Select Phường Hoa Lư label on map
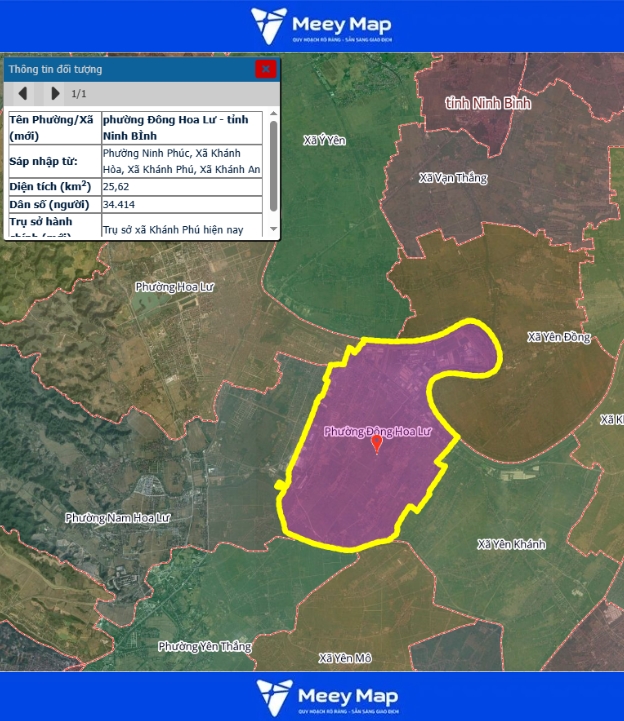This screenshot has height=721, width=624. [175, 287]
